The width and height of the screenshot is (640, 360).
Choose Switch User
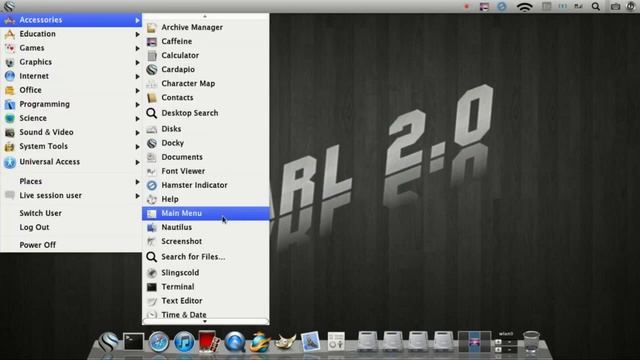click(x=71, y=213)
